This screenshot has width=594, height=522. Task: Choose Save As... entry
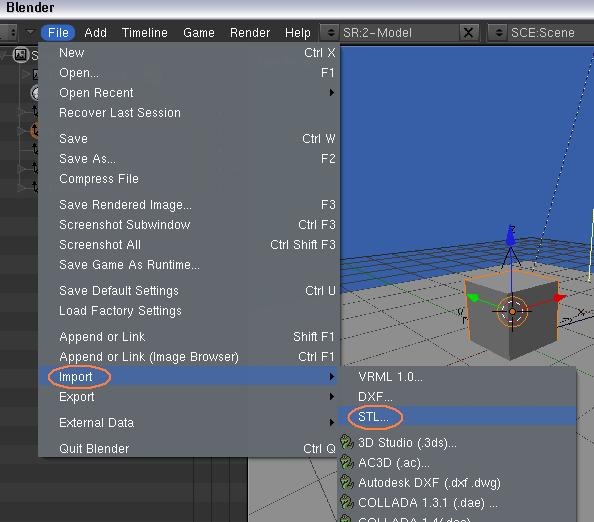click(189, 159)
